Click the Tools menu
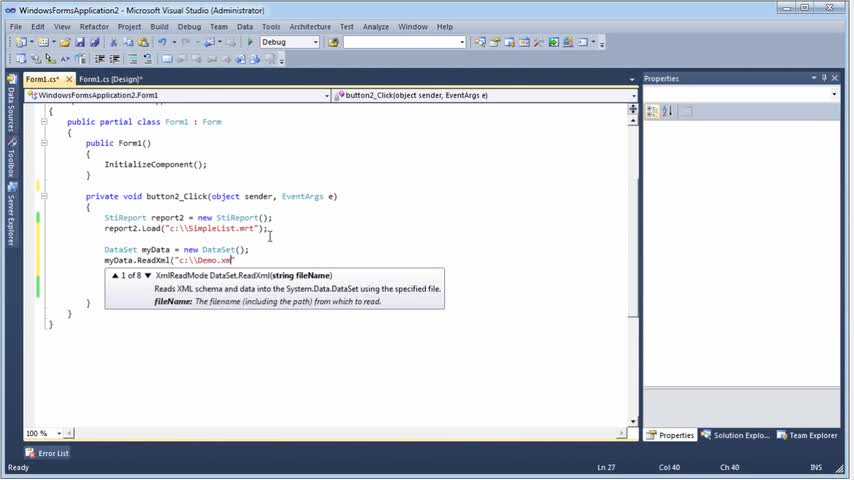 pyautogui.click(x=271, y=27)
